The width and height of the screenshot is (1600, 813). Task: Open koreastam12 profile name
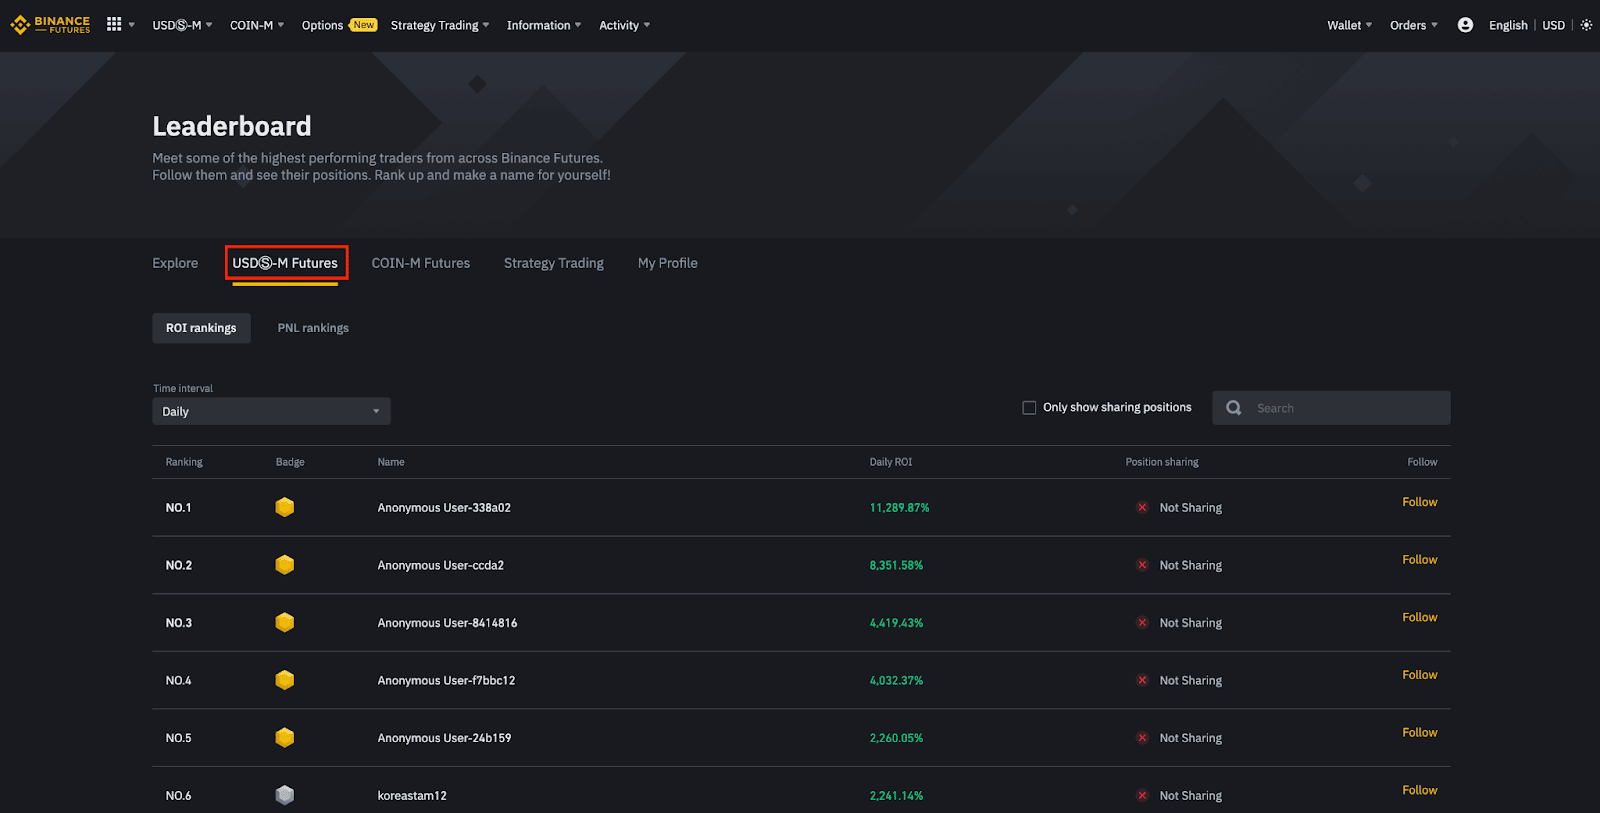412,796
